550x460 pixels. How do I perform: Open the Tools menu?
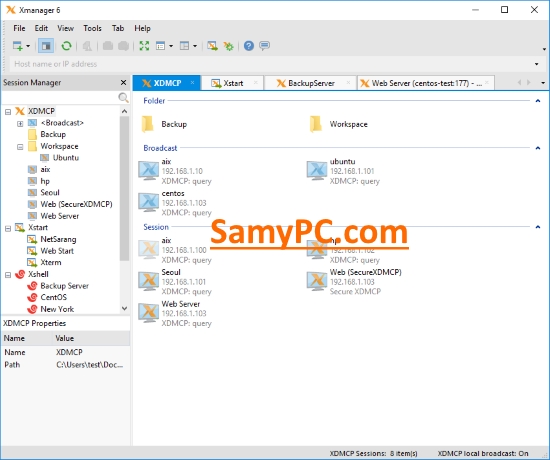[92, 28]
